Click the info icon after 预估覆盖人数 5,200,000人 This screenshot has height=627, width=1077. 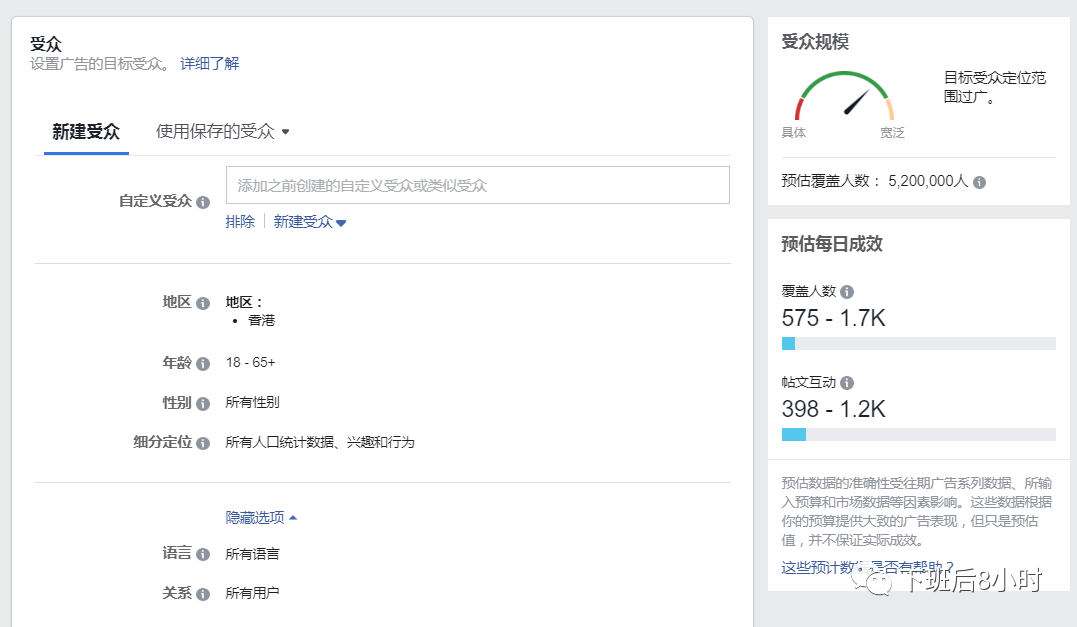click(x=977, y=183)
